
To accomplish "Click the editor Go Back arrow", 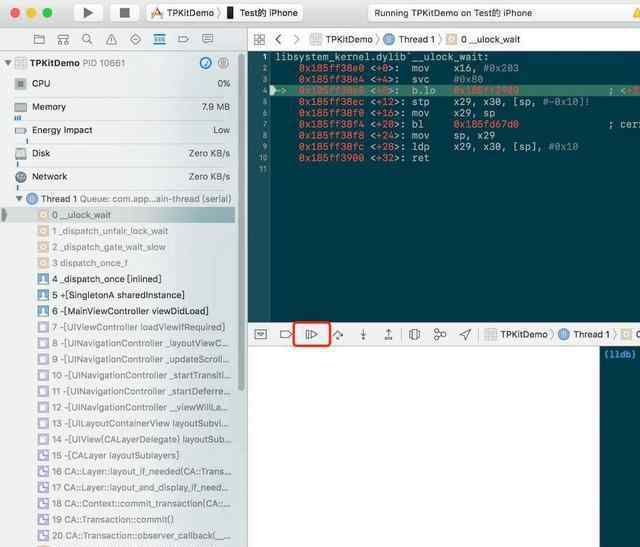I will [x=280, y=39].
